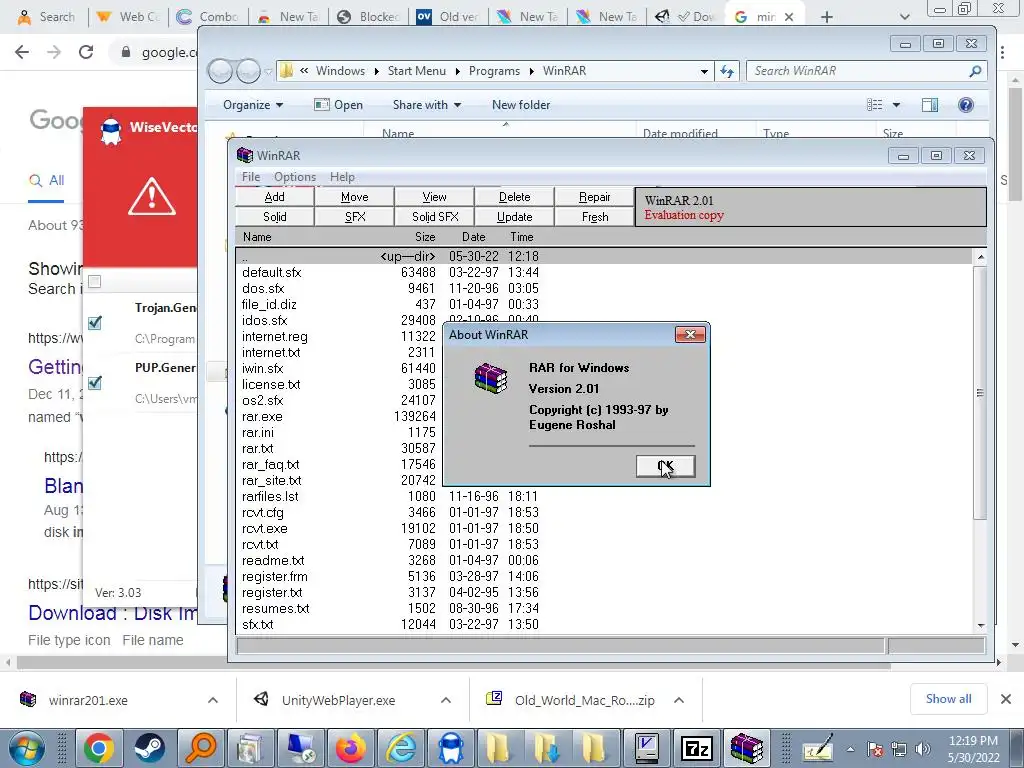This screenshot has width=1024, height=768.
Task: Open the WinRAR File menu
Action: pyautogui.click(x=251, y=177)
